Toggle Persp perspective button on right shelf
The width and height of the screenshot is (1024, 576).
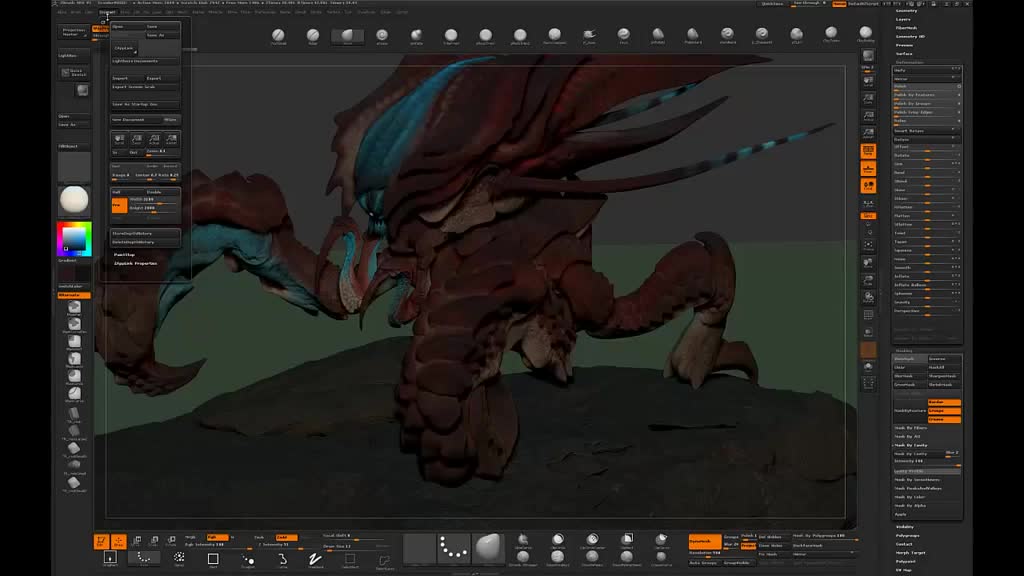coord(868,151)
